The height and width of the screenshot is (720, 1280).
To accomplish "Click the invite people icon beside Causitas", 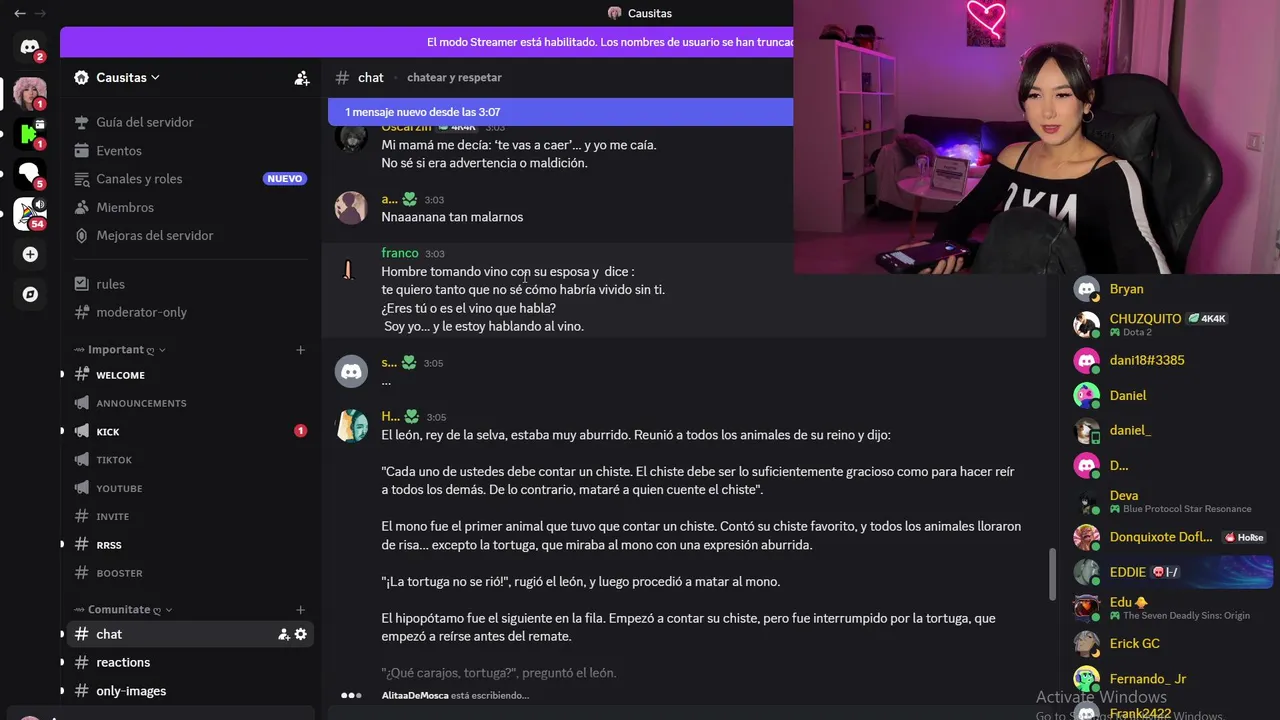I will [x=302, y=78].
